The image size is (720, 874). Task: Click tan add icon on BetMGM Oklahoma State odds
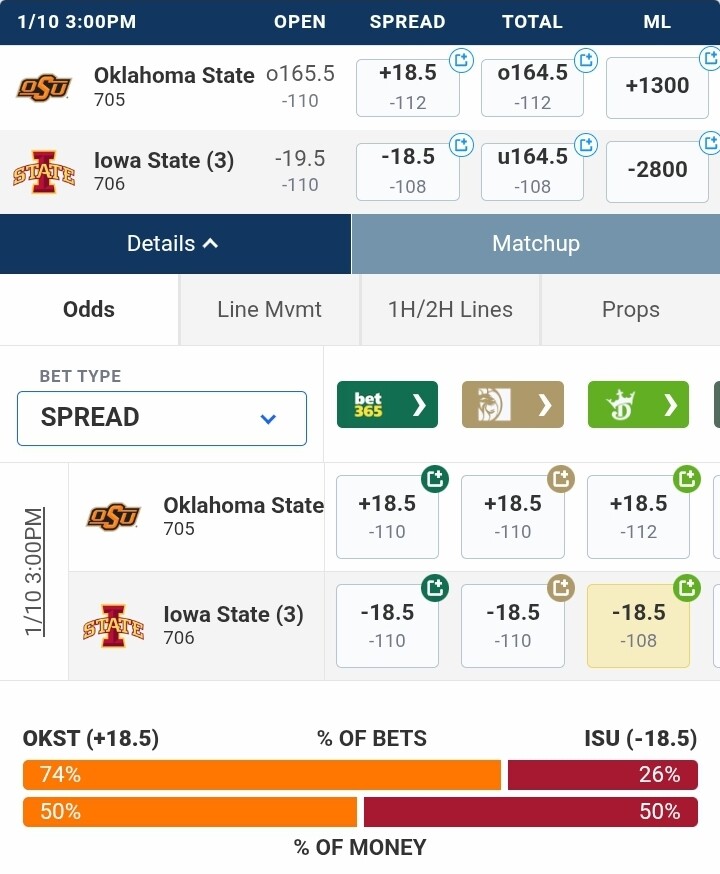(560, 479)
